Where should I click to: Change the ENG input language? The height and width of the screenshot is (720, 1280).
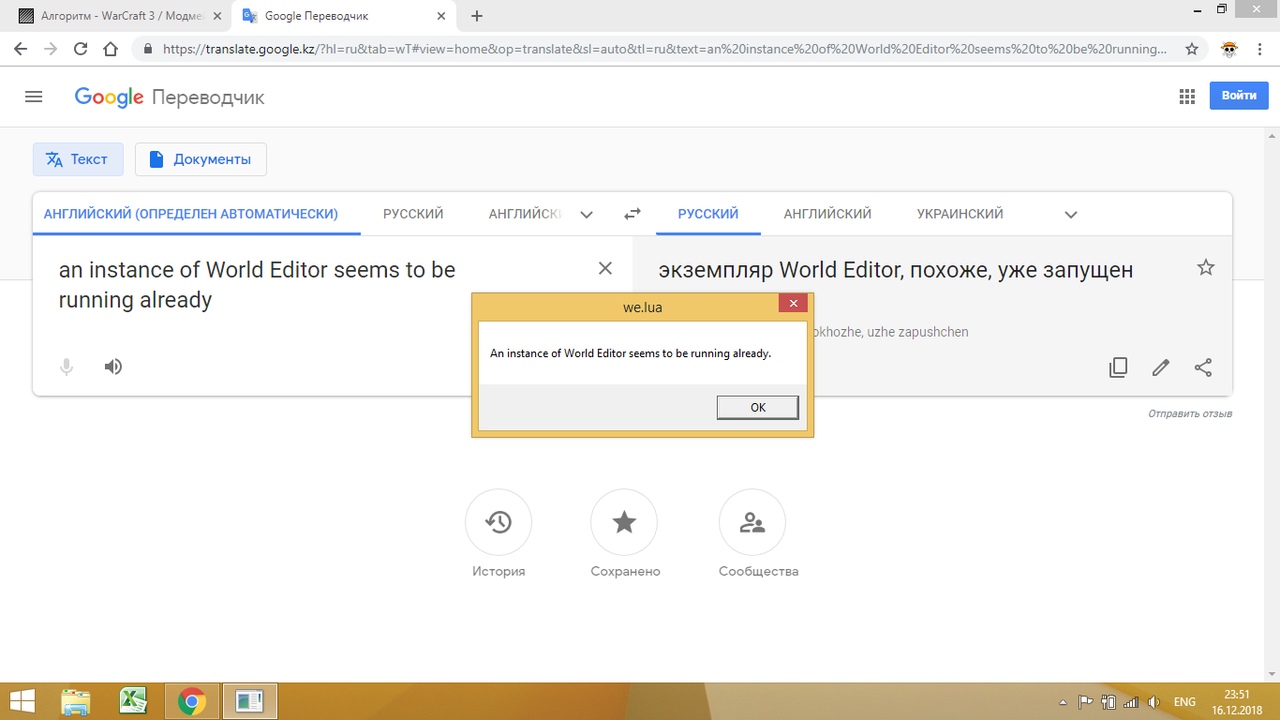tap(1185, 702)
